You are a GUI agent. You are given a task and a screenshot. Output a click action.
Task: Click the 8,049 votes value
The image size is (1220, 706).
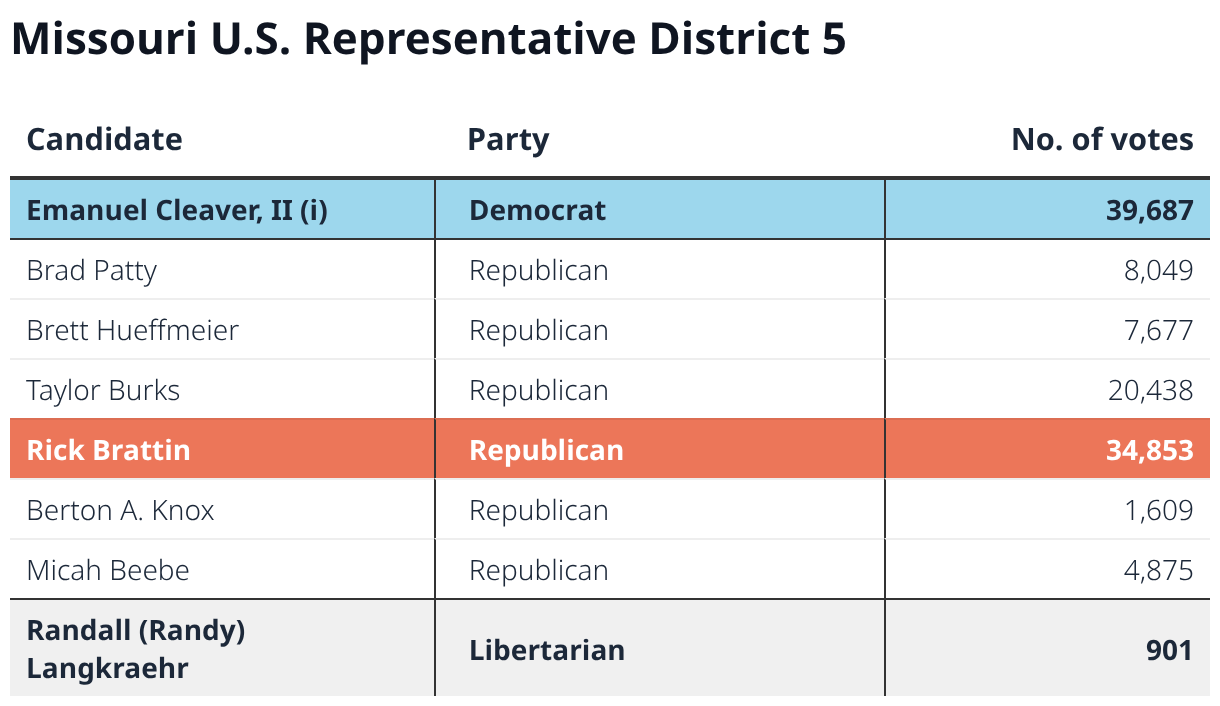(1157, 271)
